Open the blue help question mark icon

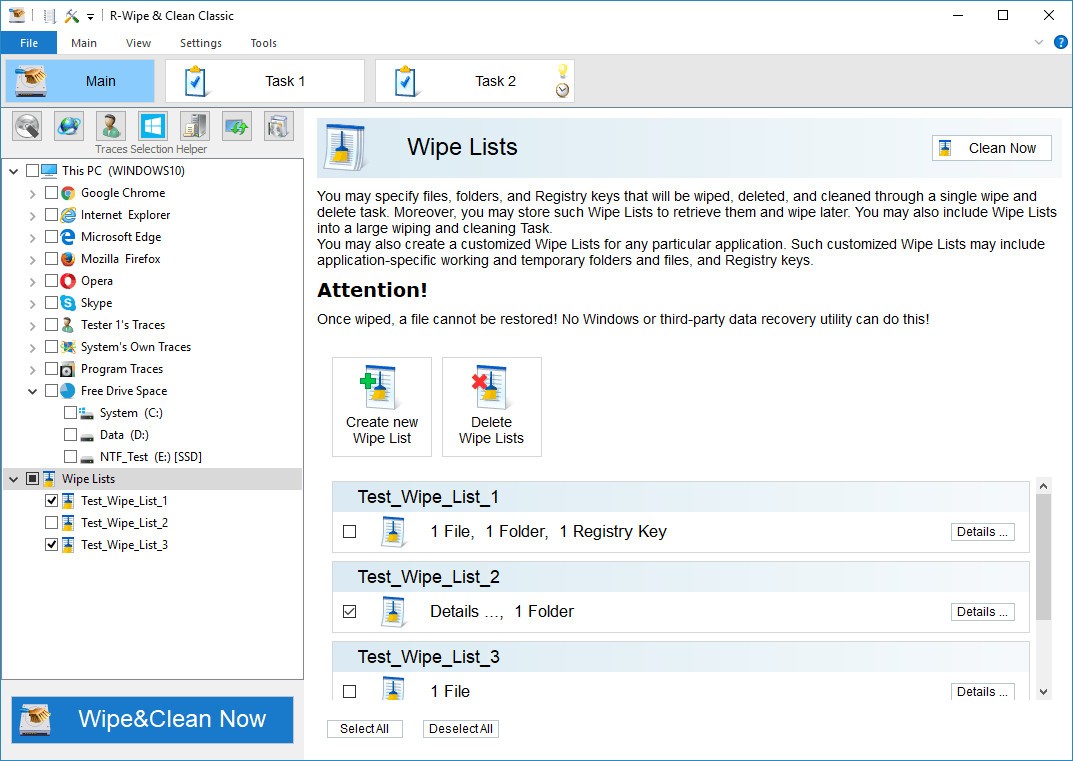click(1061, 42)
